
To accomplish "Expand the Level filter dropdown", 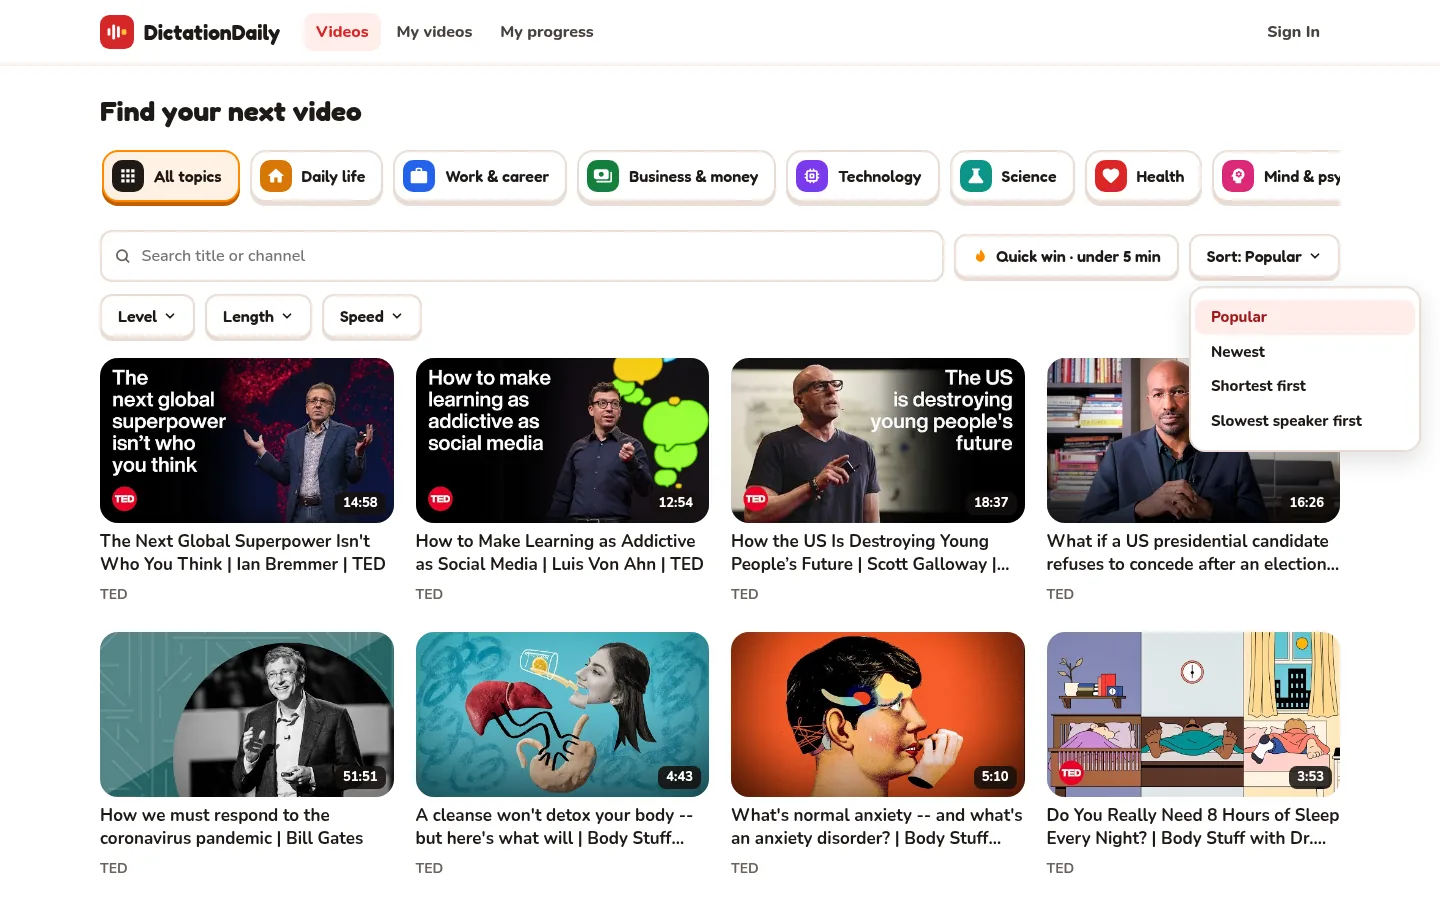I will pyautogui.click(x=147, y=317).
